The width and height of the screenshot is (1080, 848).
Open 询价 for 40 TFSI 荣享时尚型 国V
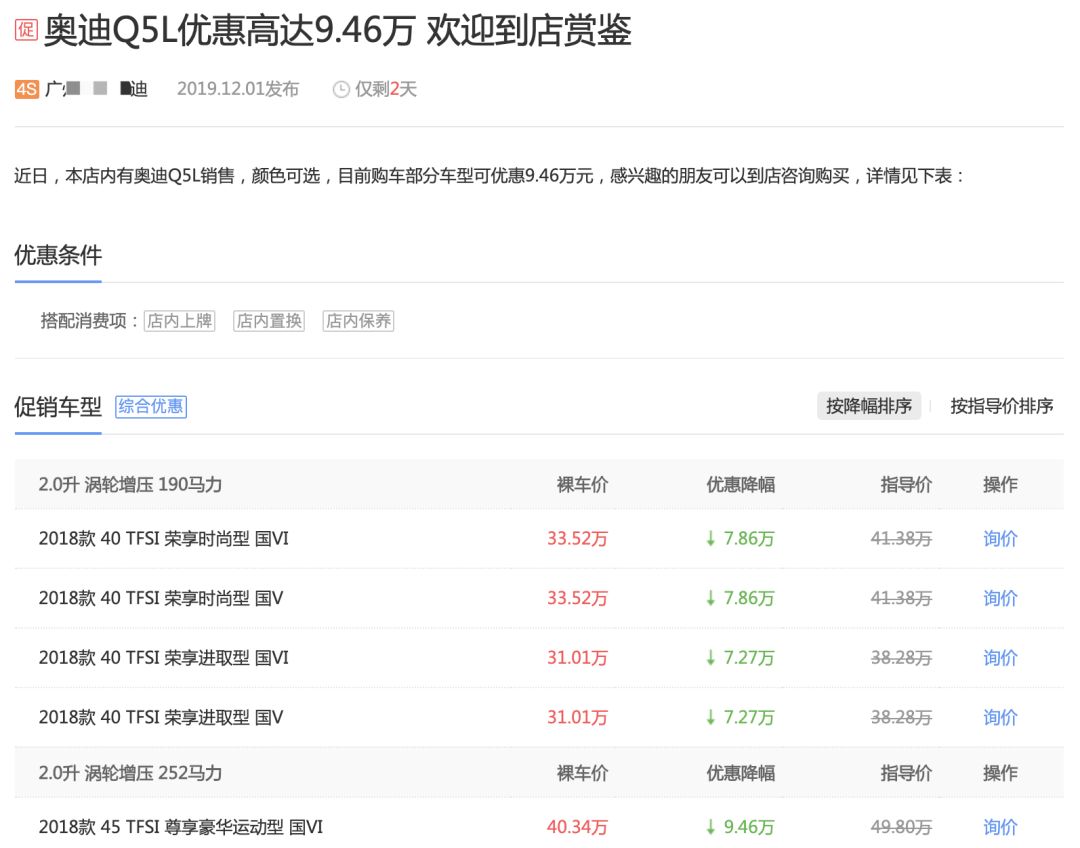(1000, 598)
